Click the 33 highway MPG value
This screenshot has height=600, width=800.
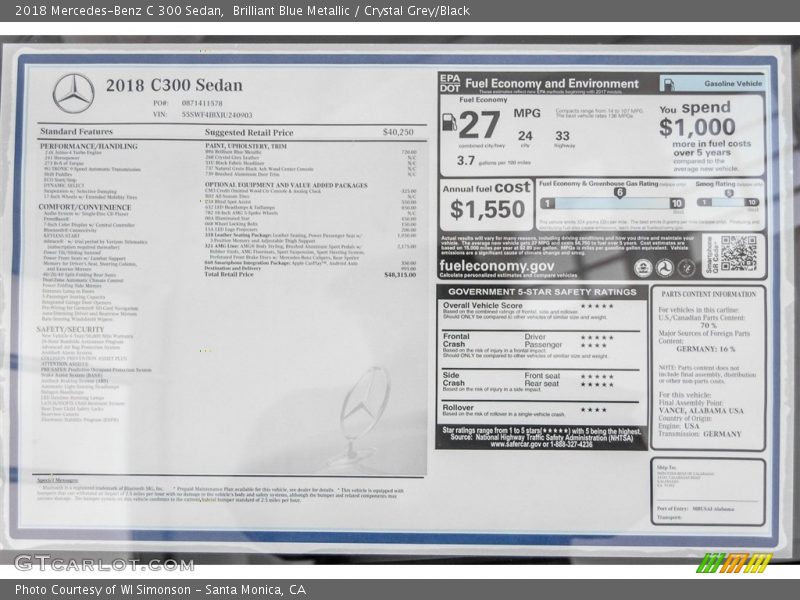coord(562,136)
